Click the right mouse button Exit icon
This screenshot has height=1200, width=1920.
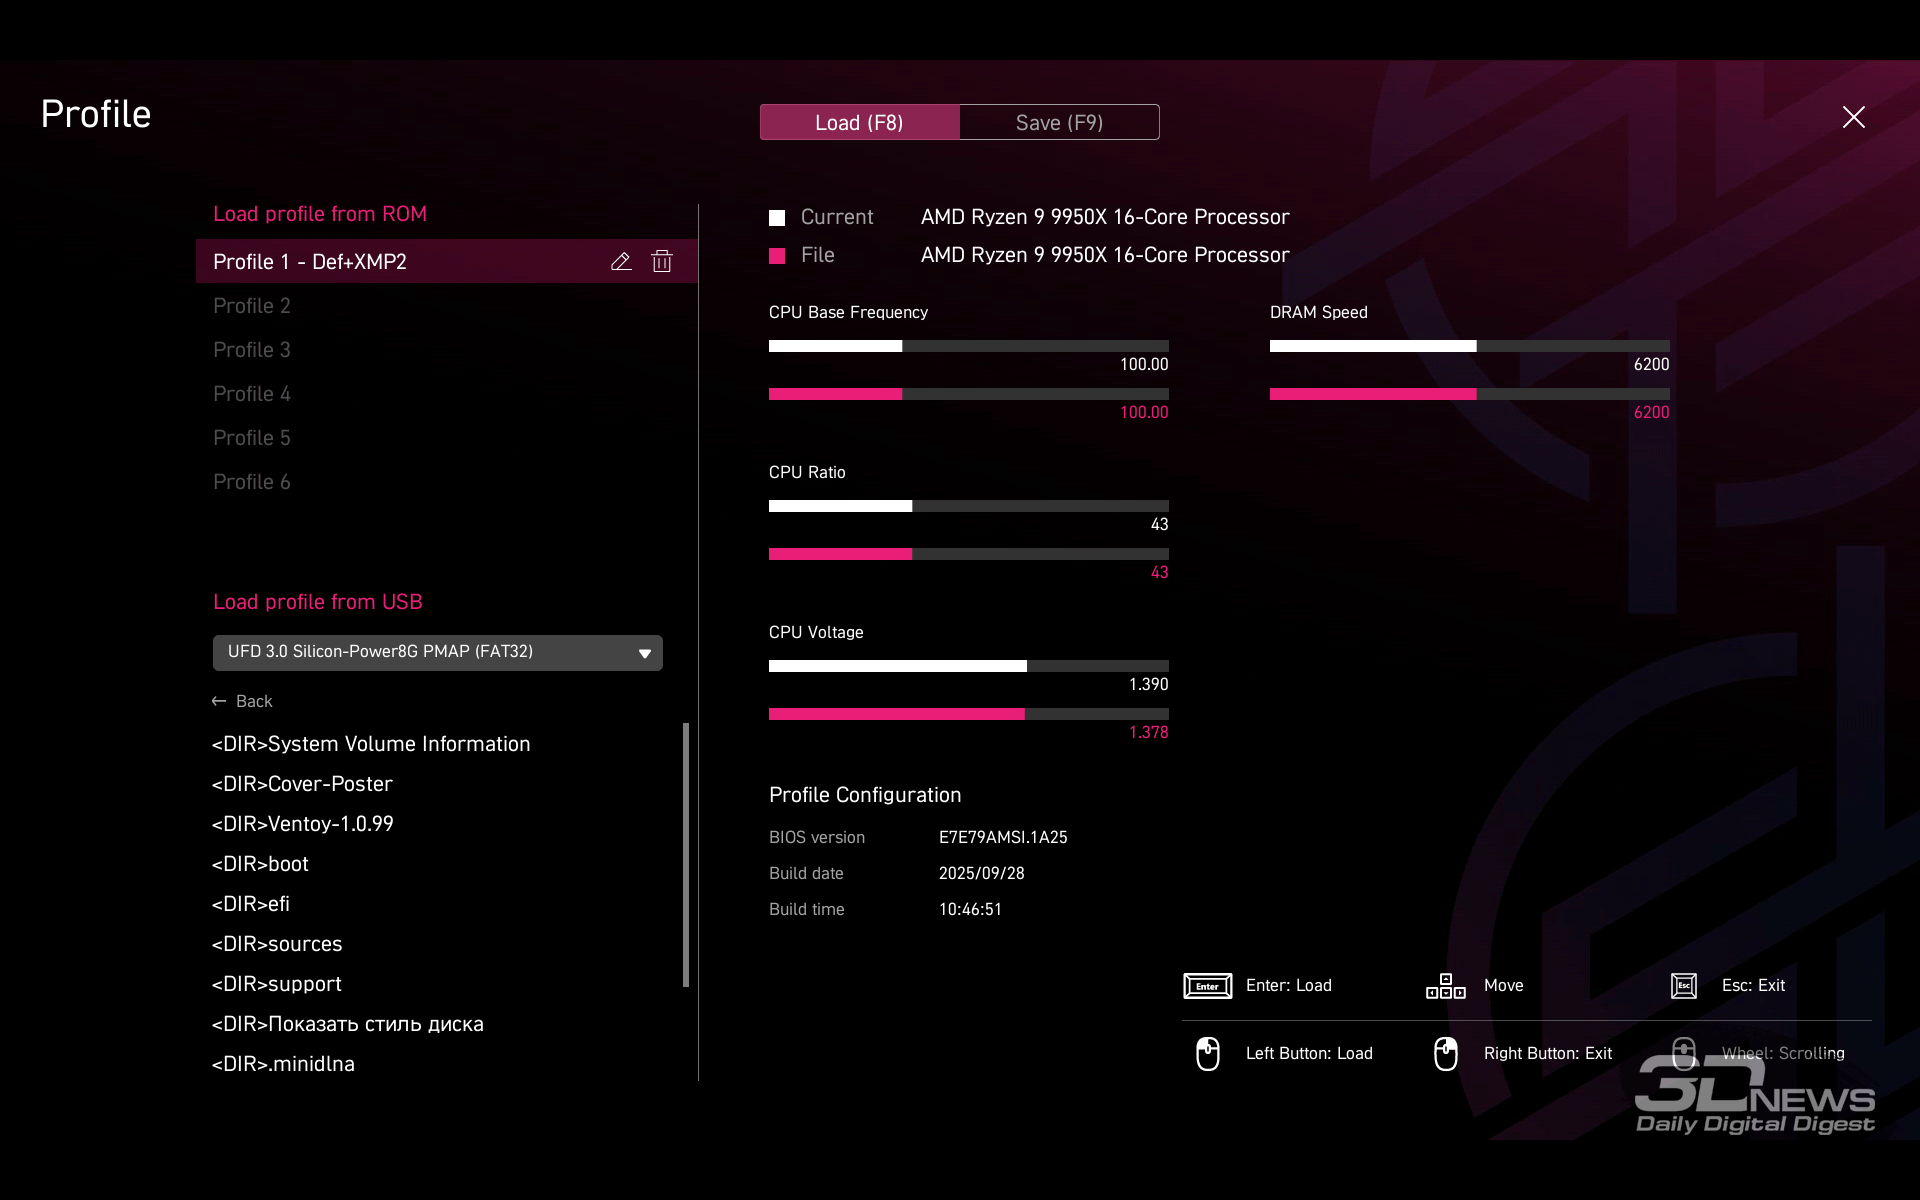[x=1445, y=1053]
